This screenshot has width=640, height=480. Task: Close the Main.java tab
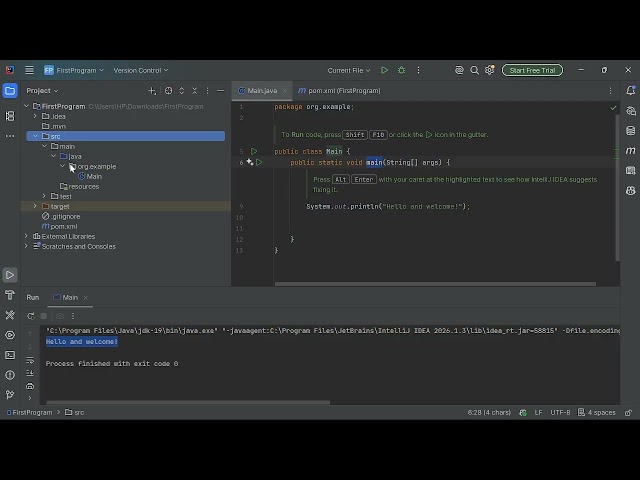[x=284, y=91]
